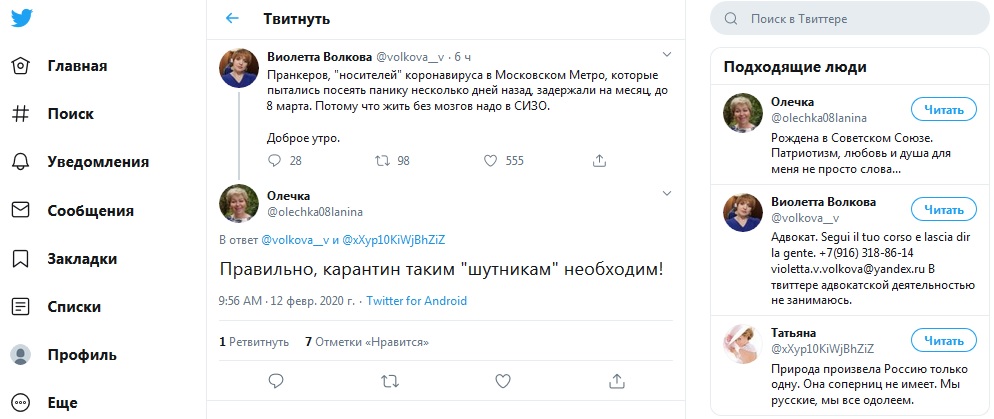Viewport: 994px width, 419px height.
Task: Like the tweet with 555 likes
Action: 490,160
